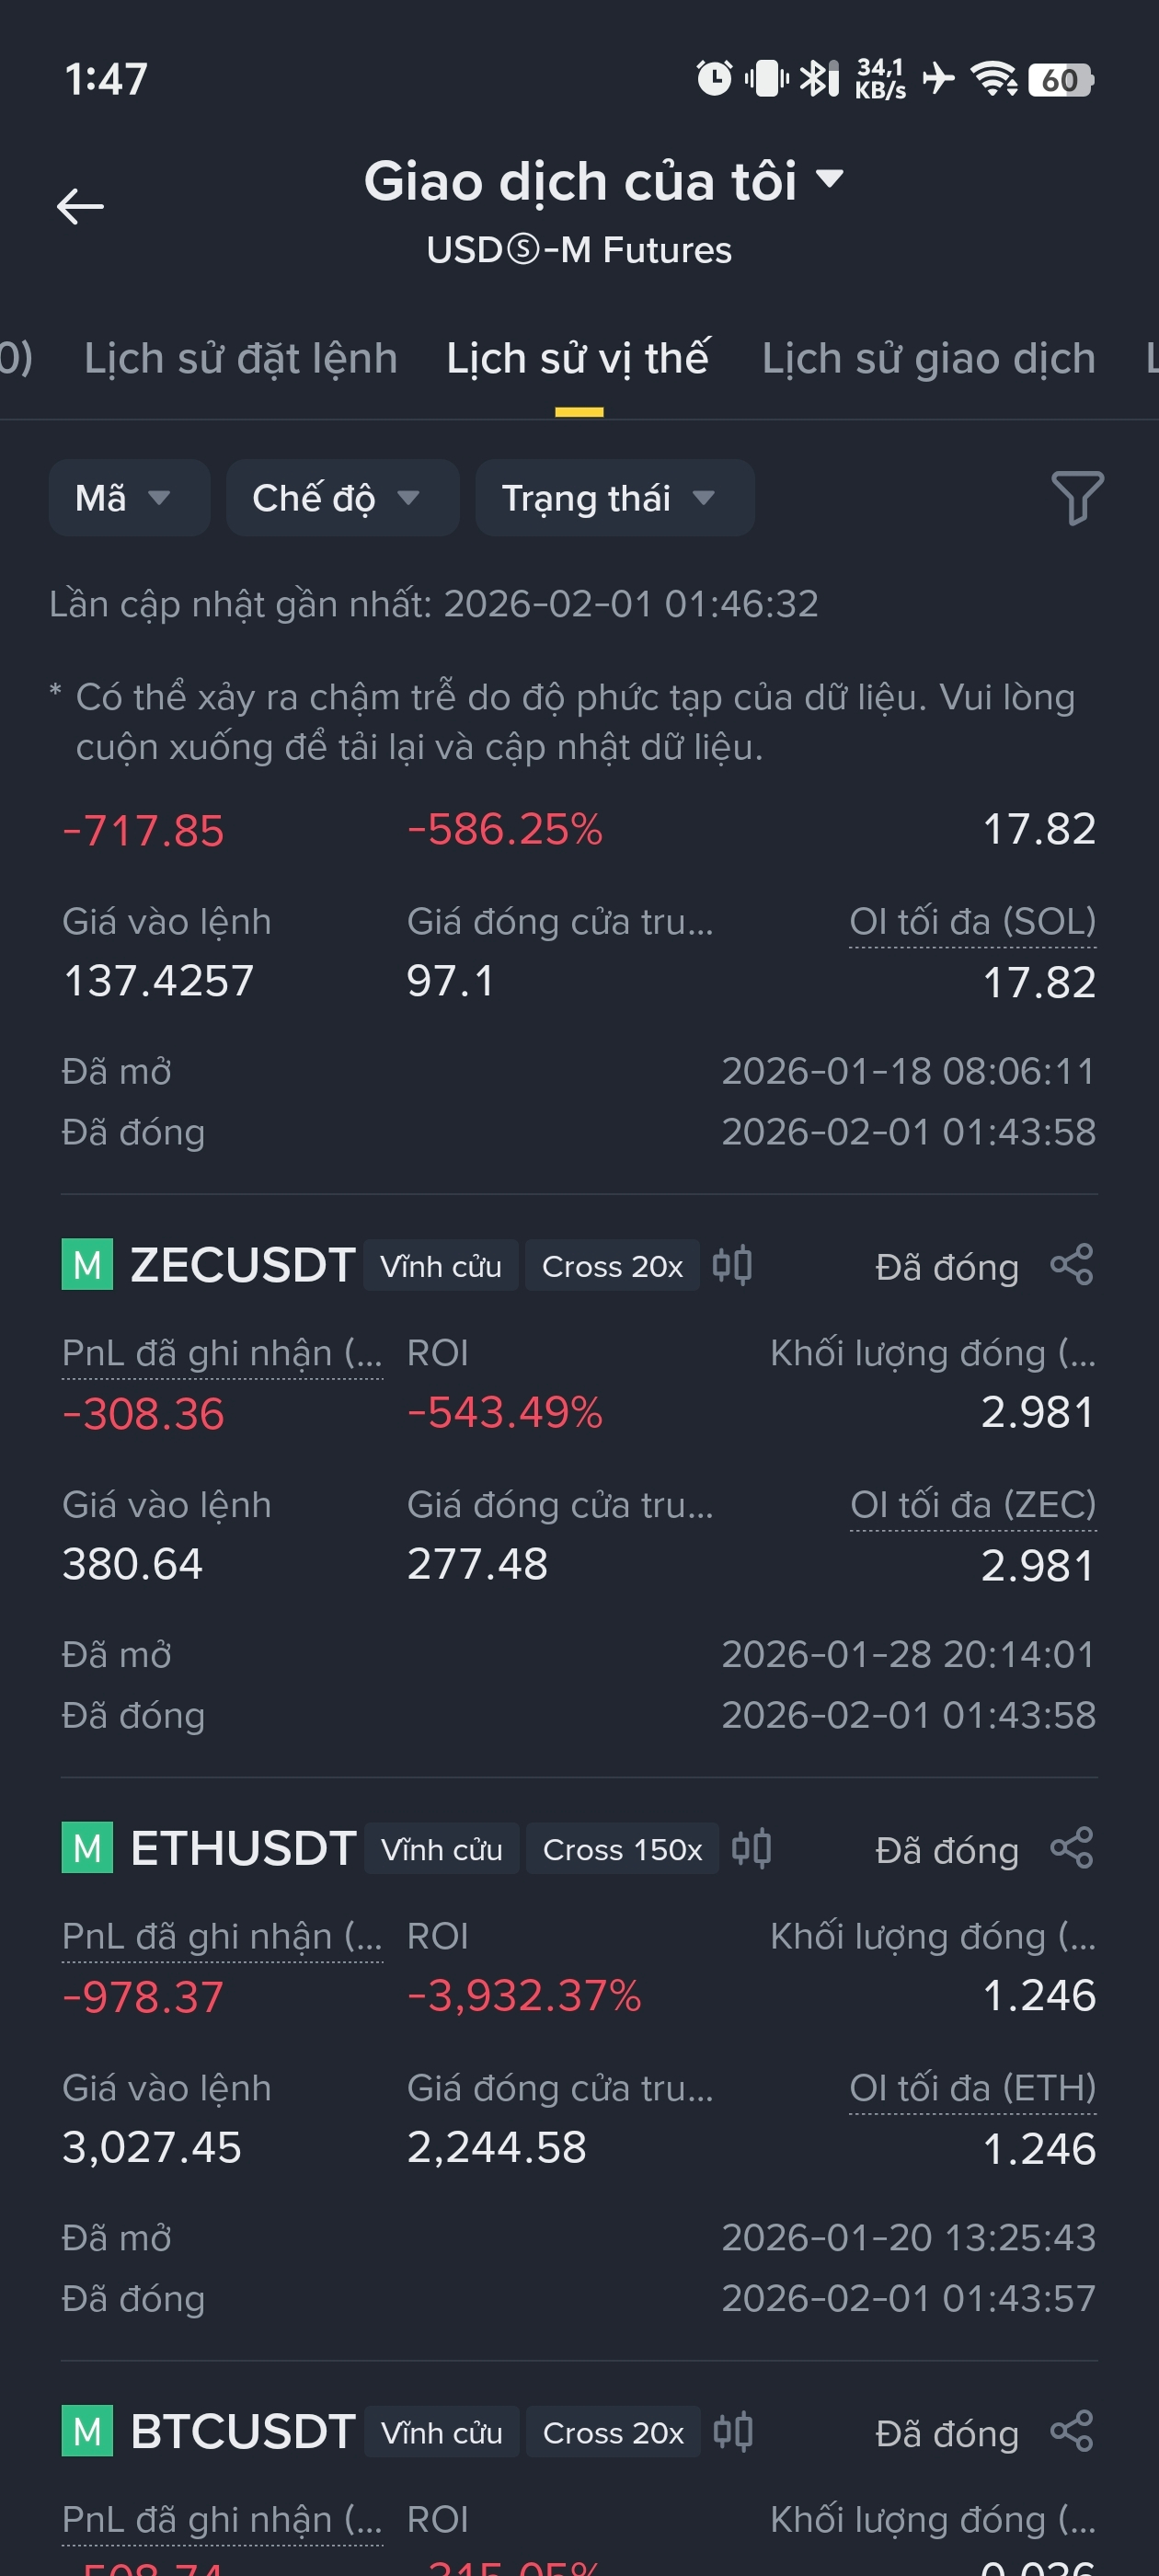Open the Giao dịch của tôi title dropdown
Image resolution: width=1159 pixels, height=2576 pixels.
pyautogui.click(x=603, y=182)
